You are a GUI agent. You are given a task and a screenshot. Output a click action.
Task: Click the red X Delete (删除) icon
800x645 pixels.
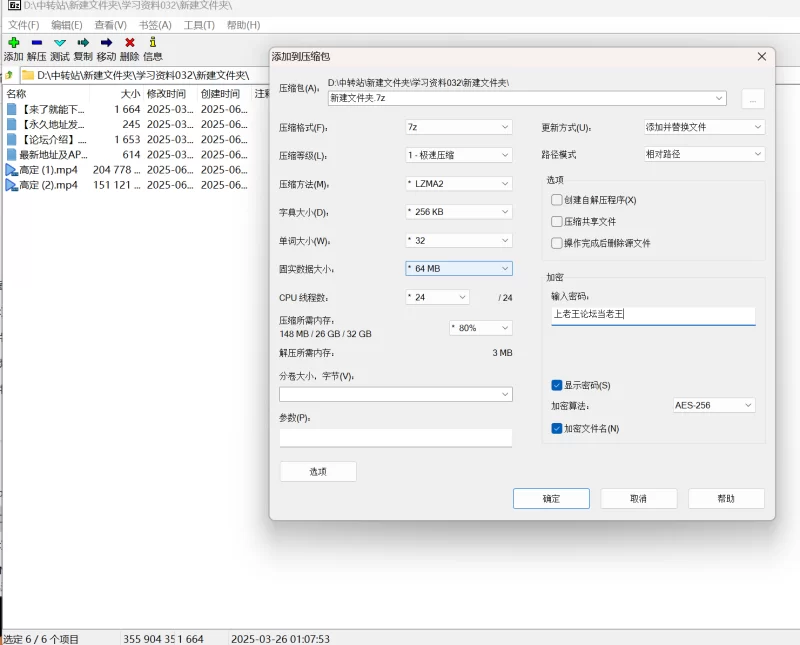click(130, 42)
